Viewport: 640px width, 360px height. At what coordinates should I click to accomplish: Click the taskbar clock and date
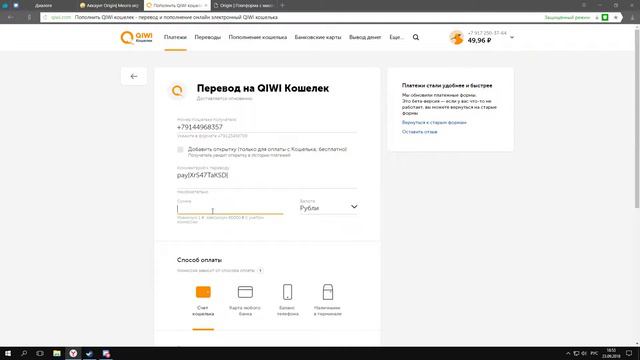(x=611, y=353)
